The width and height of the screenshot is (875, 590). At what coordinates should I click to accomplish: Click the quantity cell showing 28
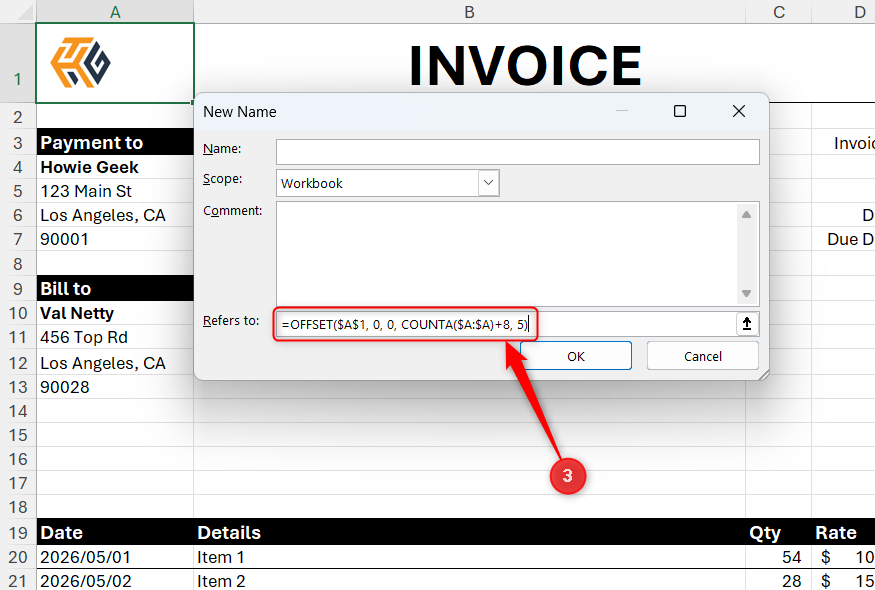778,581
